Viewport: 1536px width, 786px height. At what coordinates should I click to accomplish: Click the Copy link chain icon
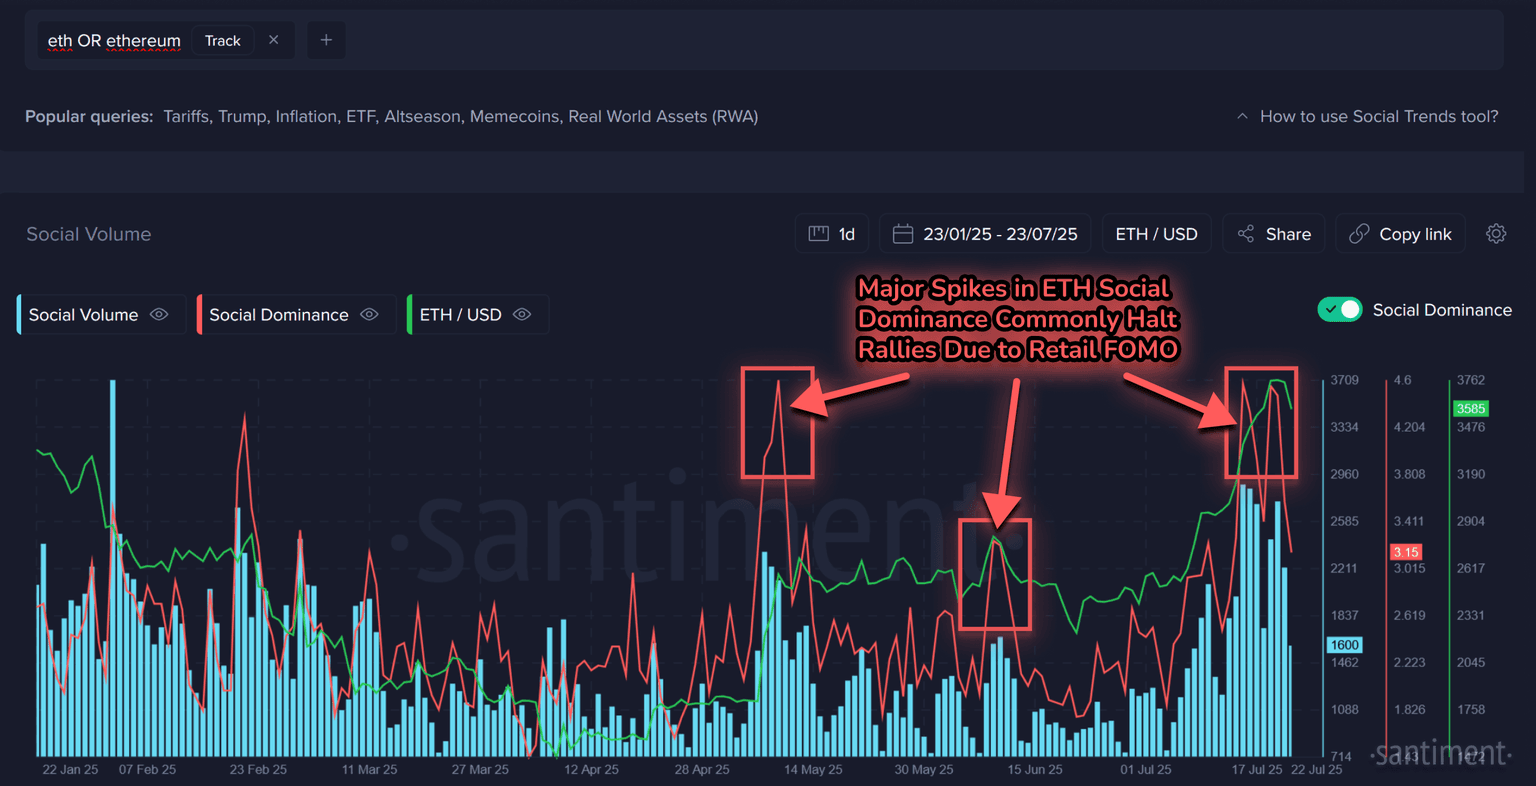1359,234
